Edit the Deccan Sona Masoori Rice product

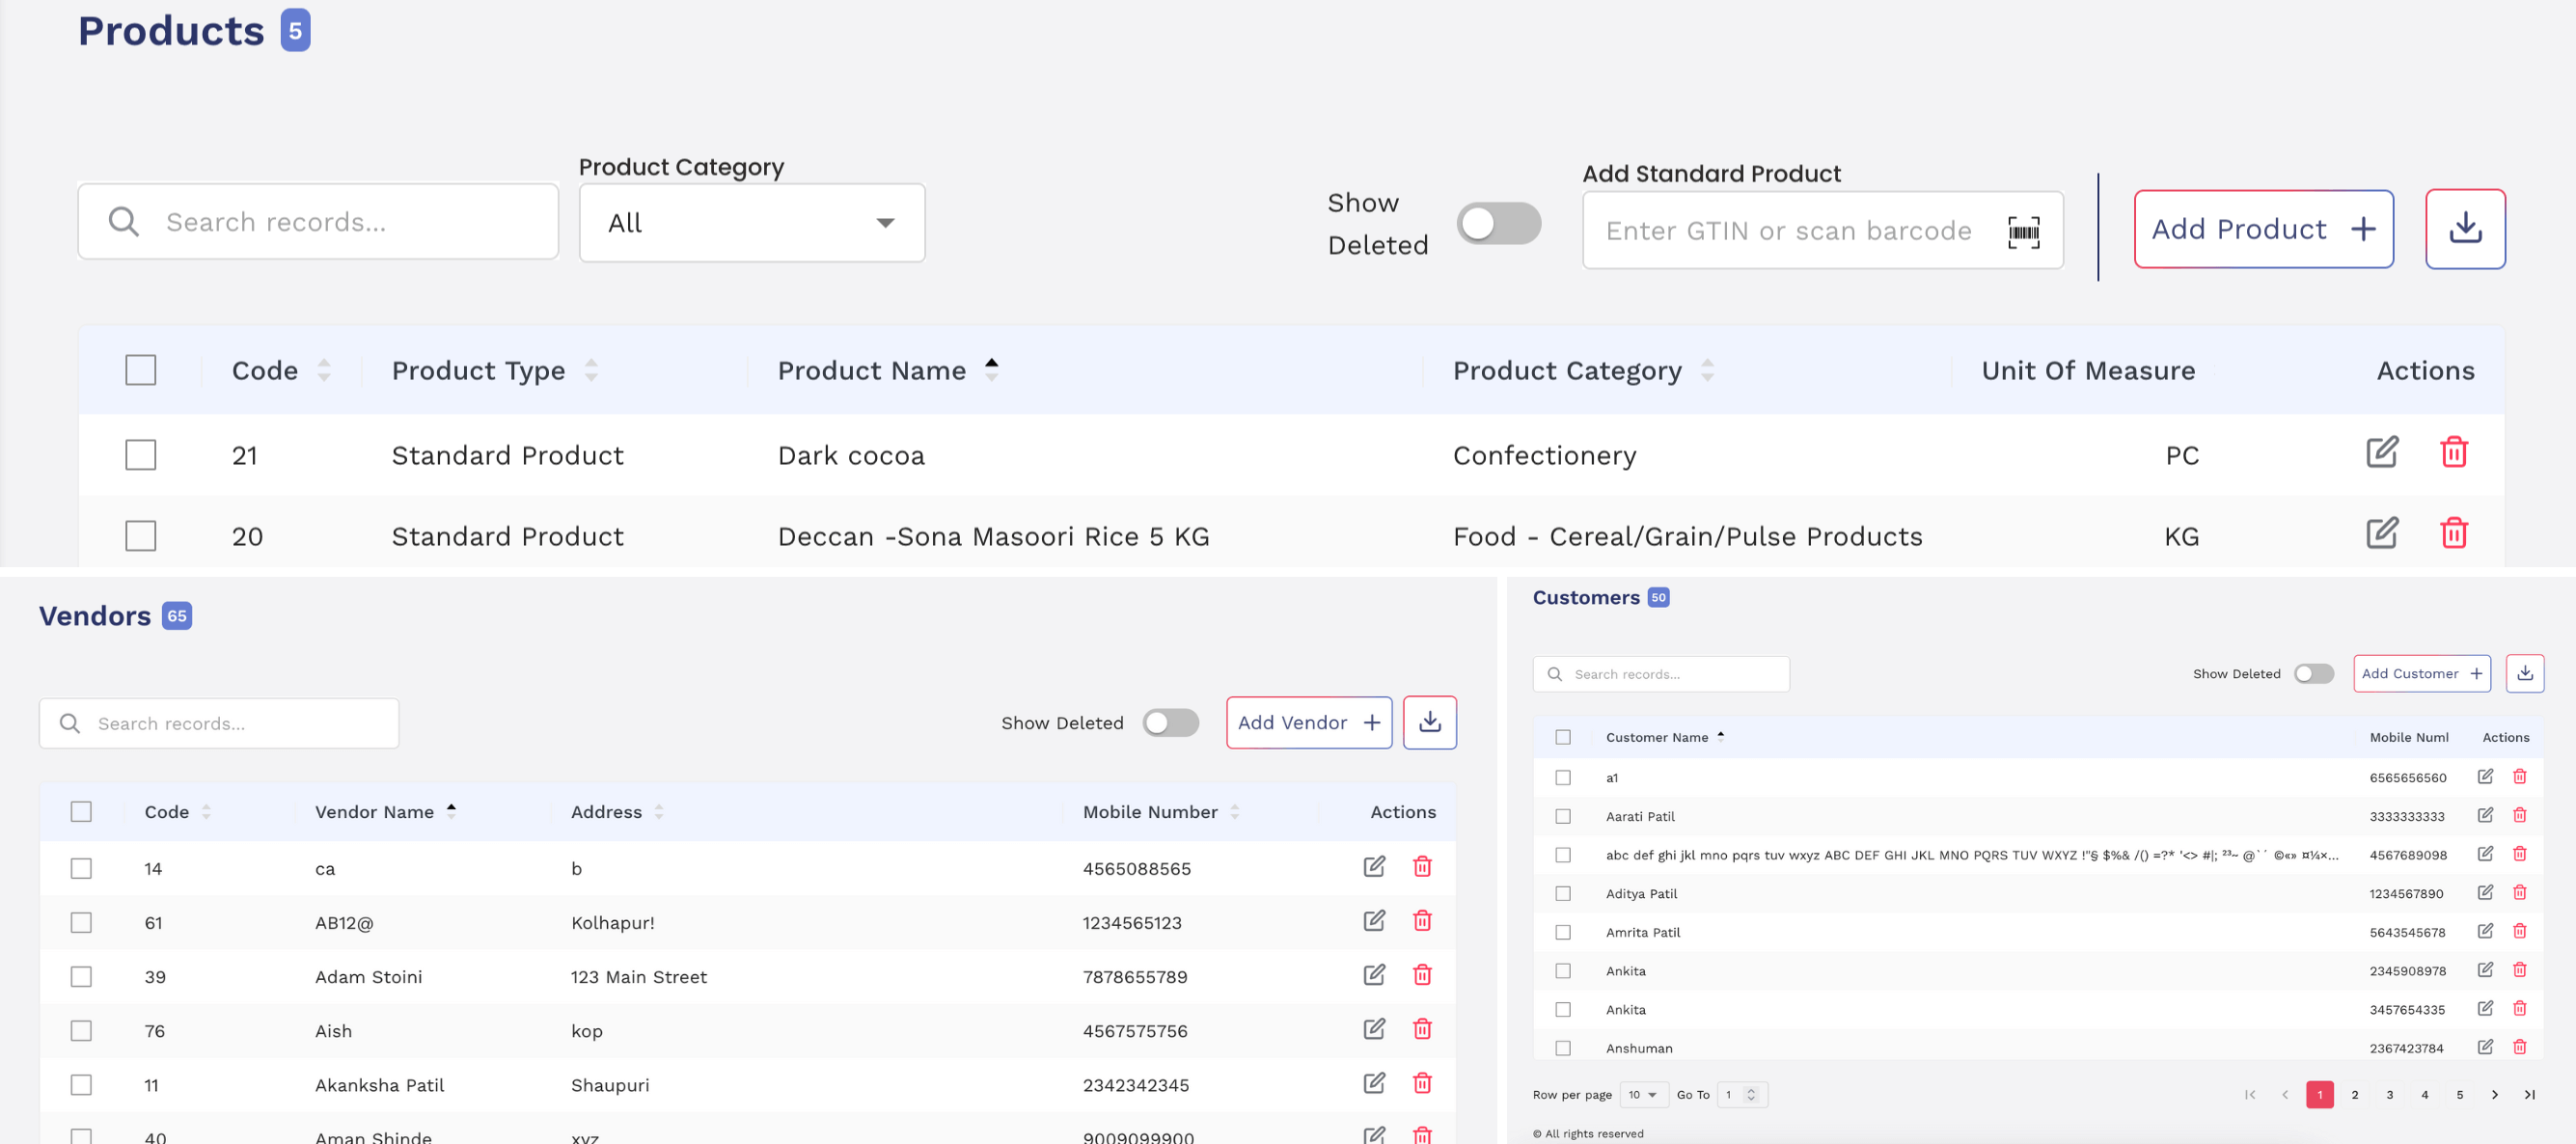tap(2382, 533)
